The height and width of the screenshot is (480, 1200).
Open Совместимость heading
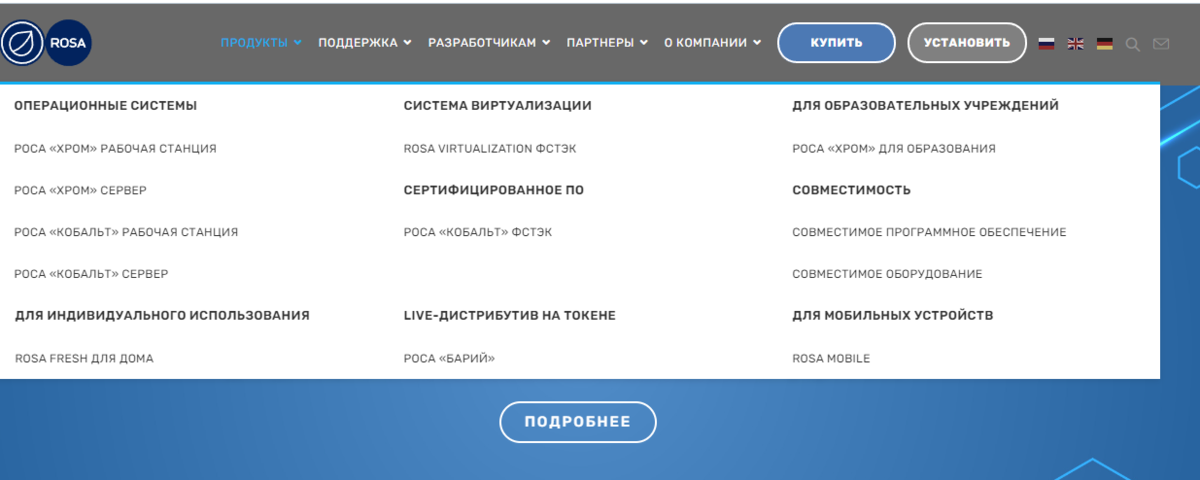[852, 190]
